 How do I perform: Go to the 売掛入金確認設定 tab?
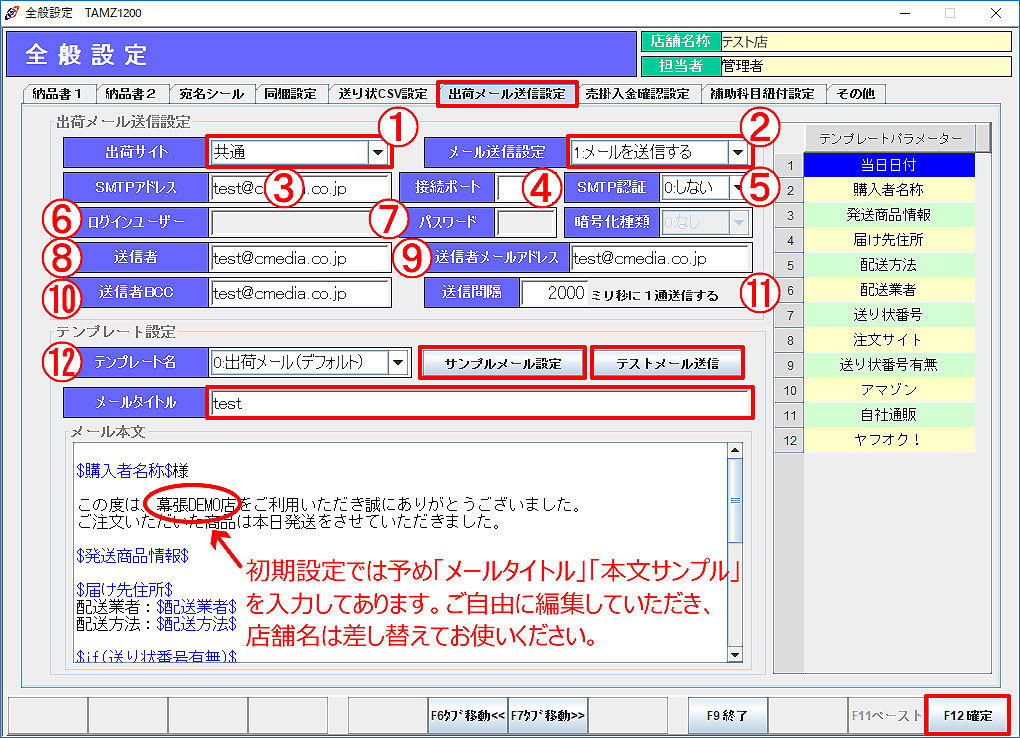pyautogui.click(x=637, y=94)
